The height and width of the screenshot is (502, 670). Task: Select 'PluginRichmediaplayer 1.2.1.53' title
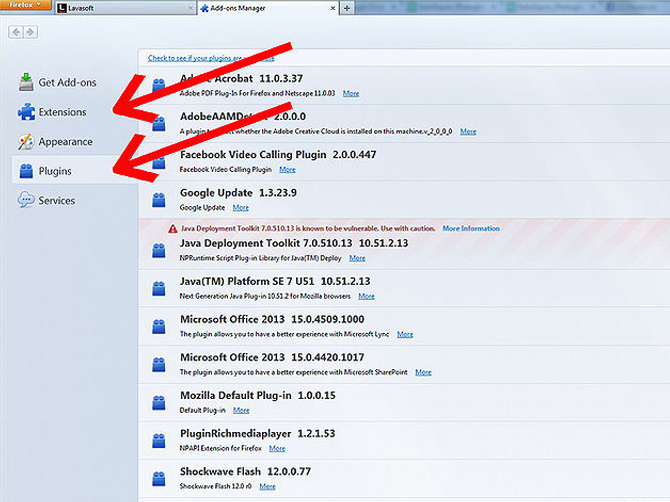click(258, 434)
